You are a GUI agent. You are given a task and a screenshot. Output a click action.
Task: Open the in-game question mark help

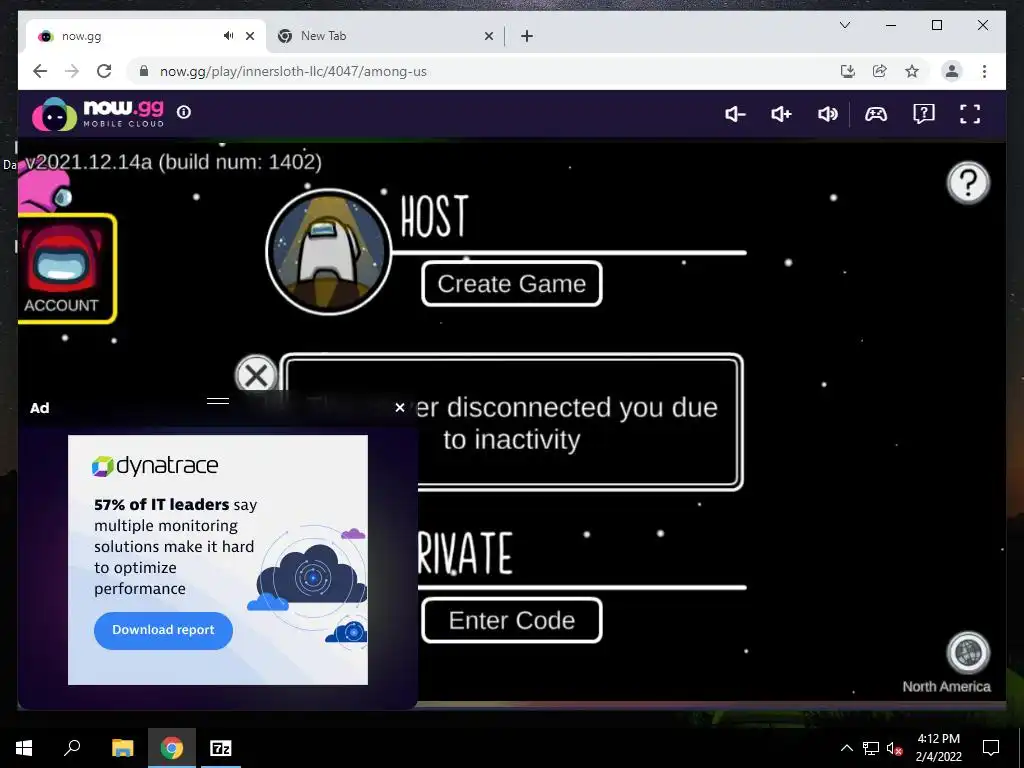968,183
